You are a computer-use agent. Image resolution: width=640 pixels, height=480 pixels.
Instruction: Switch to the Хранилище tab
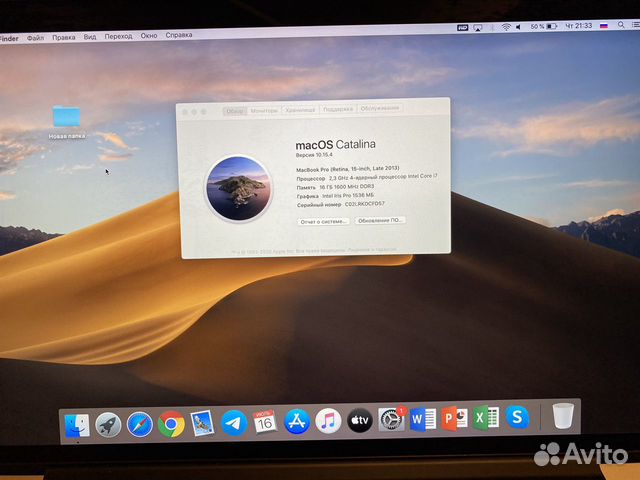[300, 109]
